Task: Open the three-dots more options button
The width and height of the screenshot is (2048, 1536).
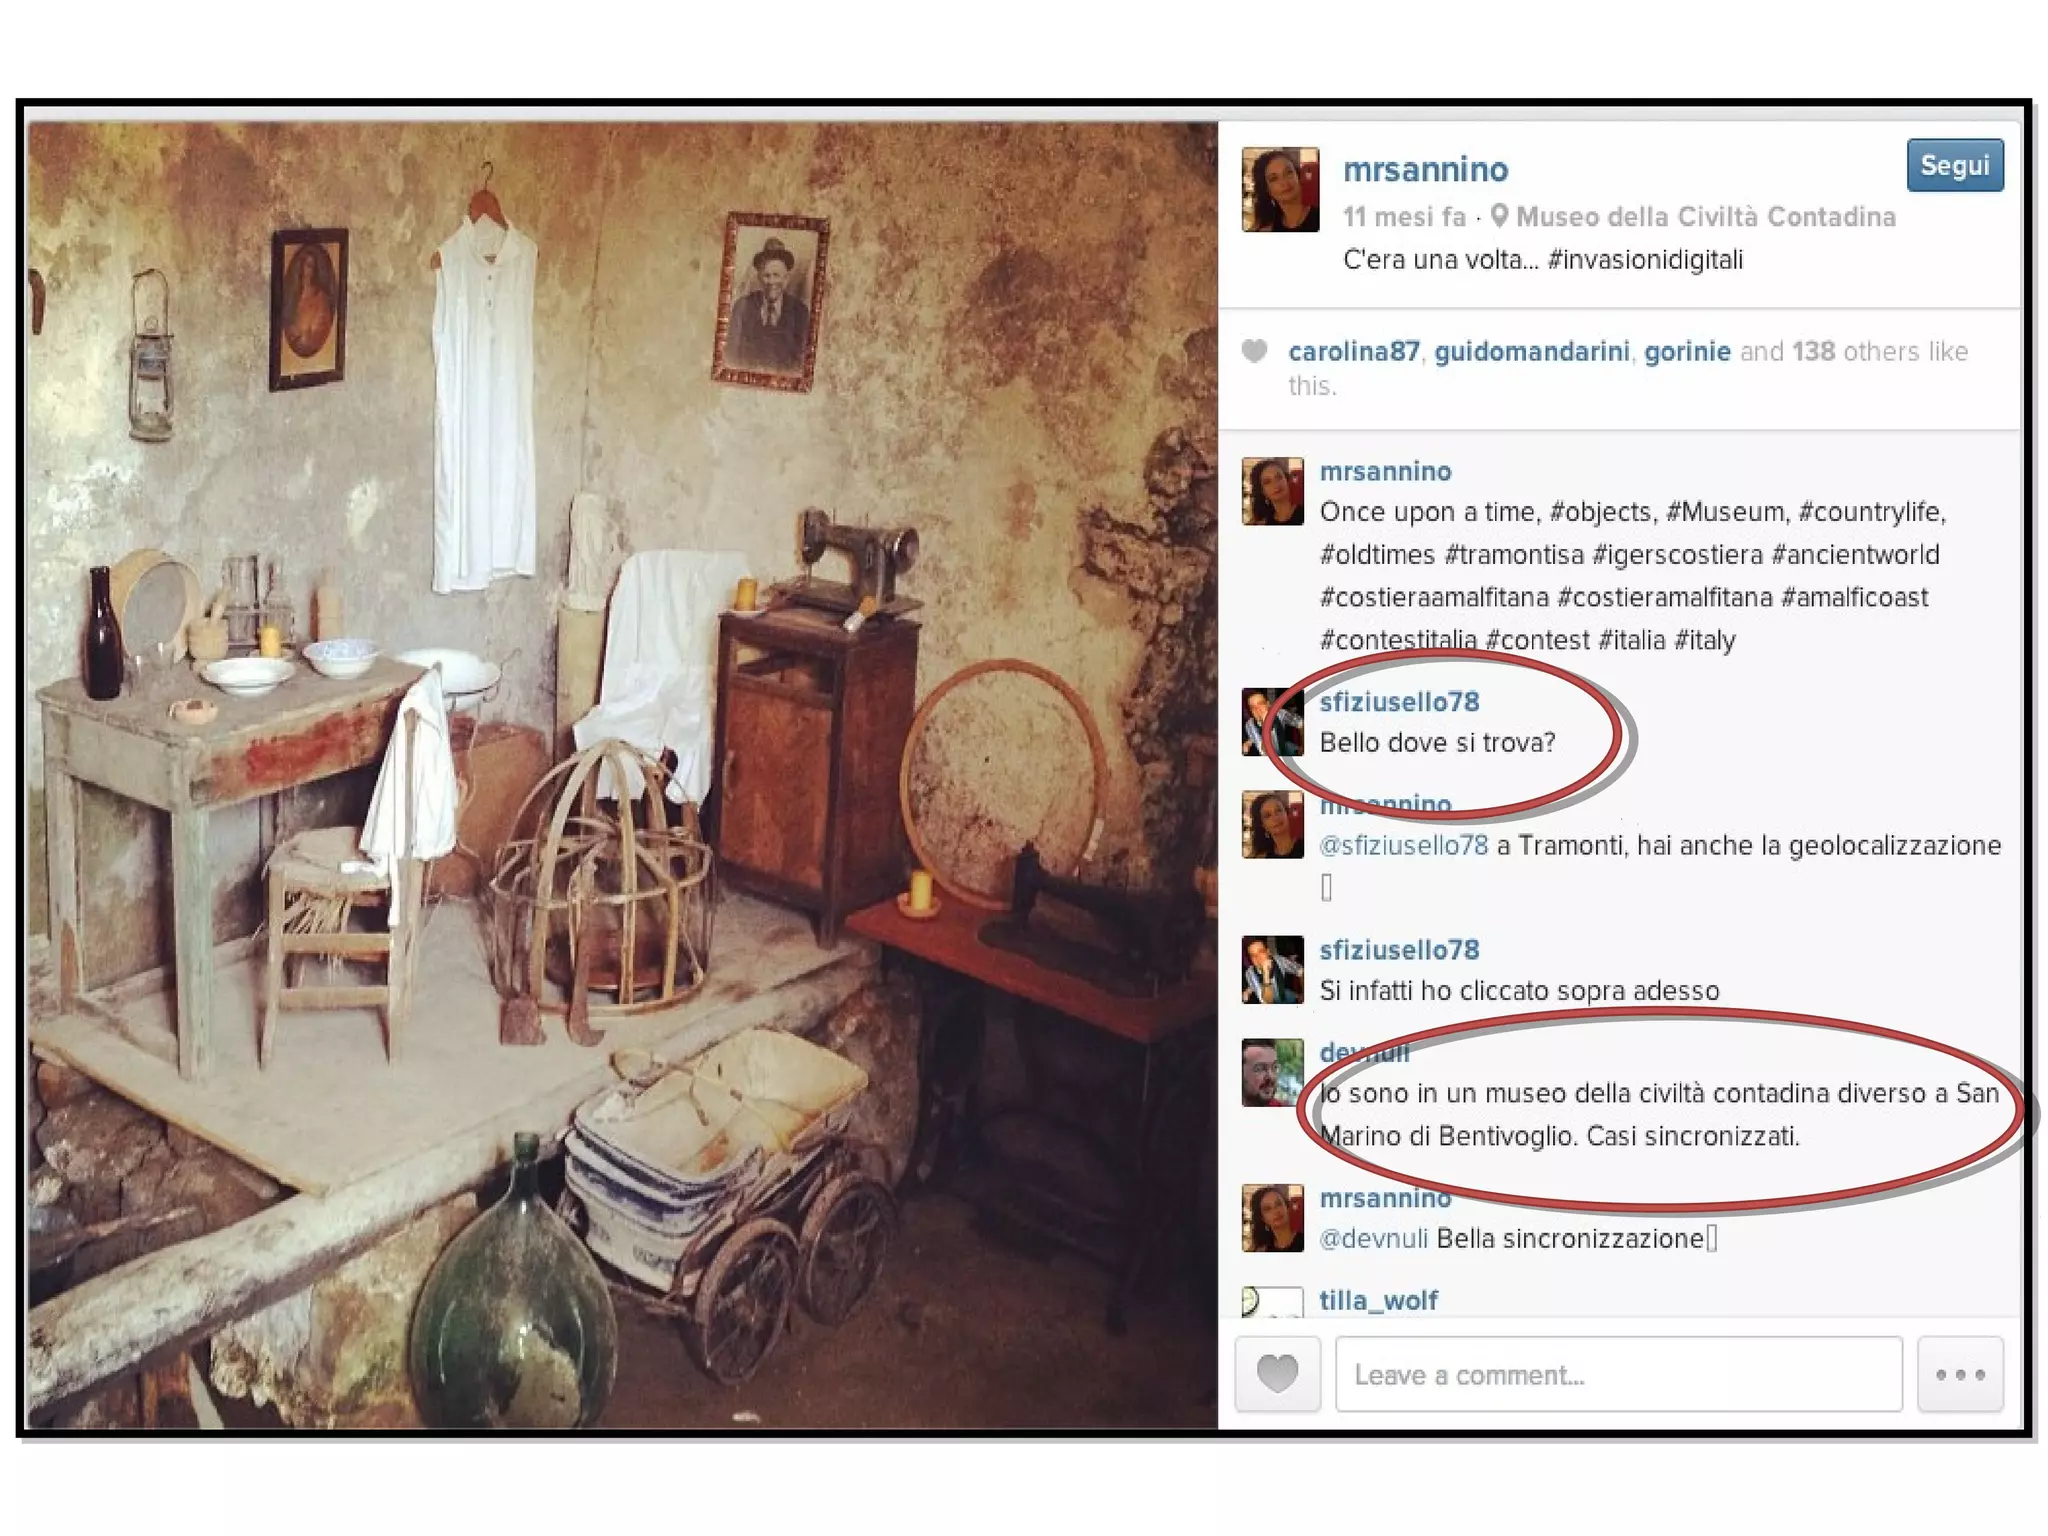Action: point(1960,1374)
